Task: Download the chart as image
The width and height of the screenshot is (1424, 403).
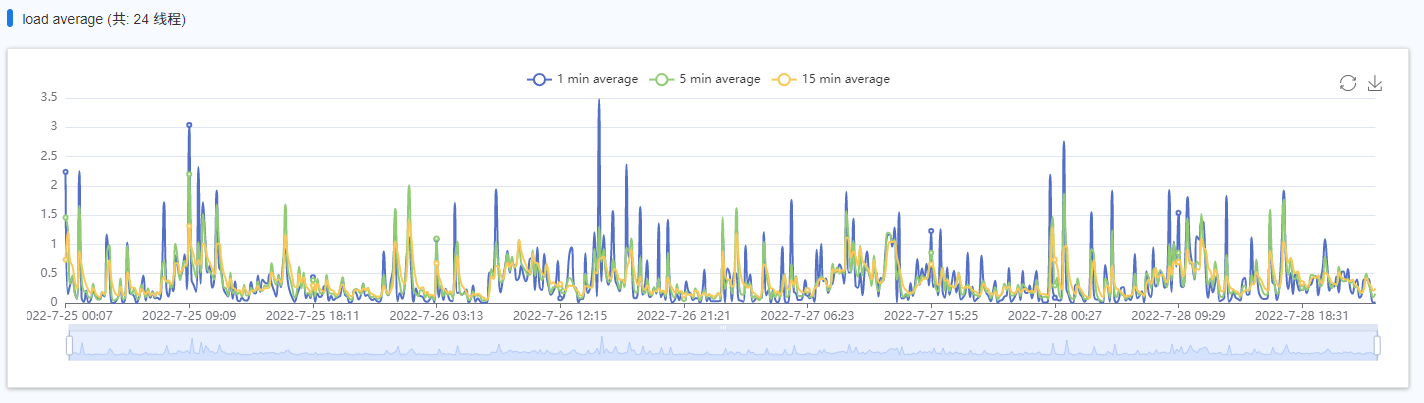Action: [x=1375, y=83]
